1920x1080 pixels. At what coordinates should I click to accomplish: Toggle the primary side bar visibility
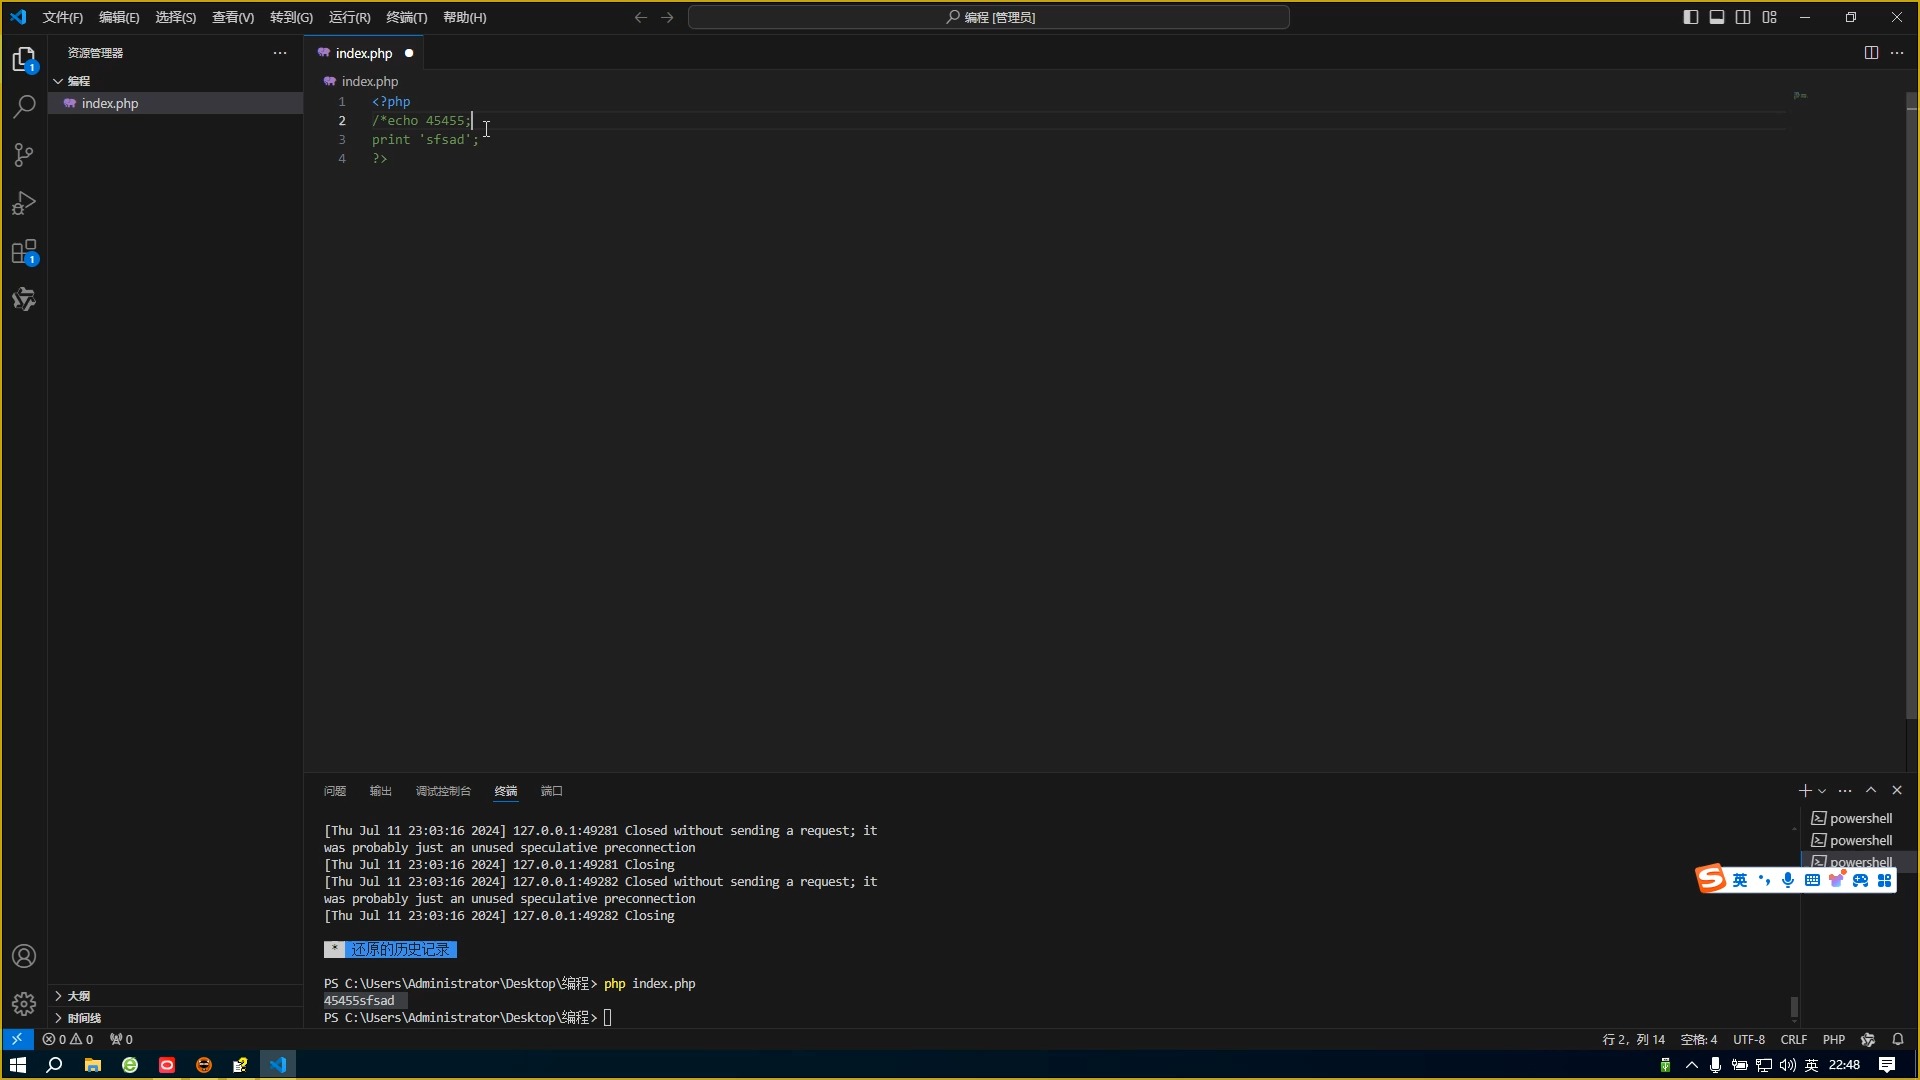click(1690, 17)
